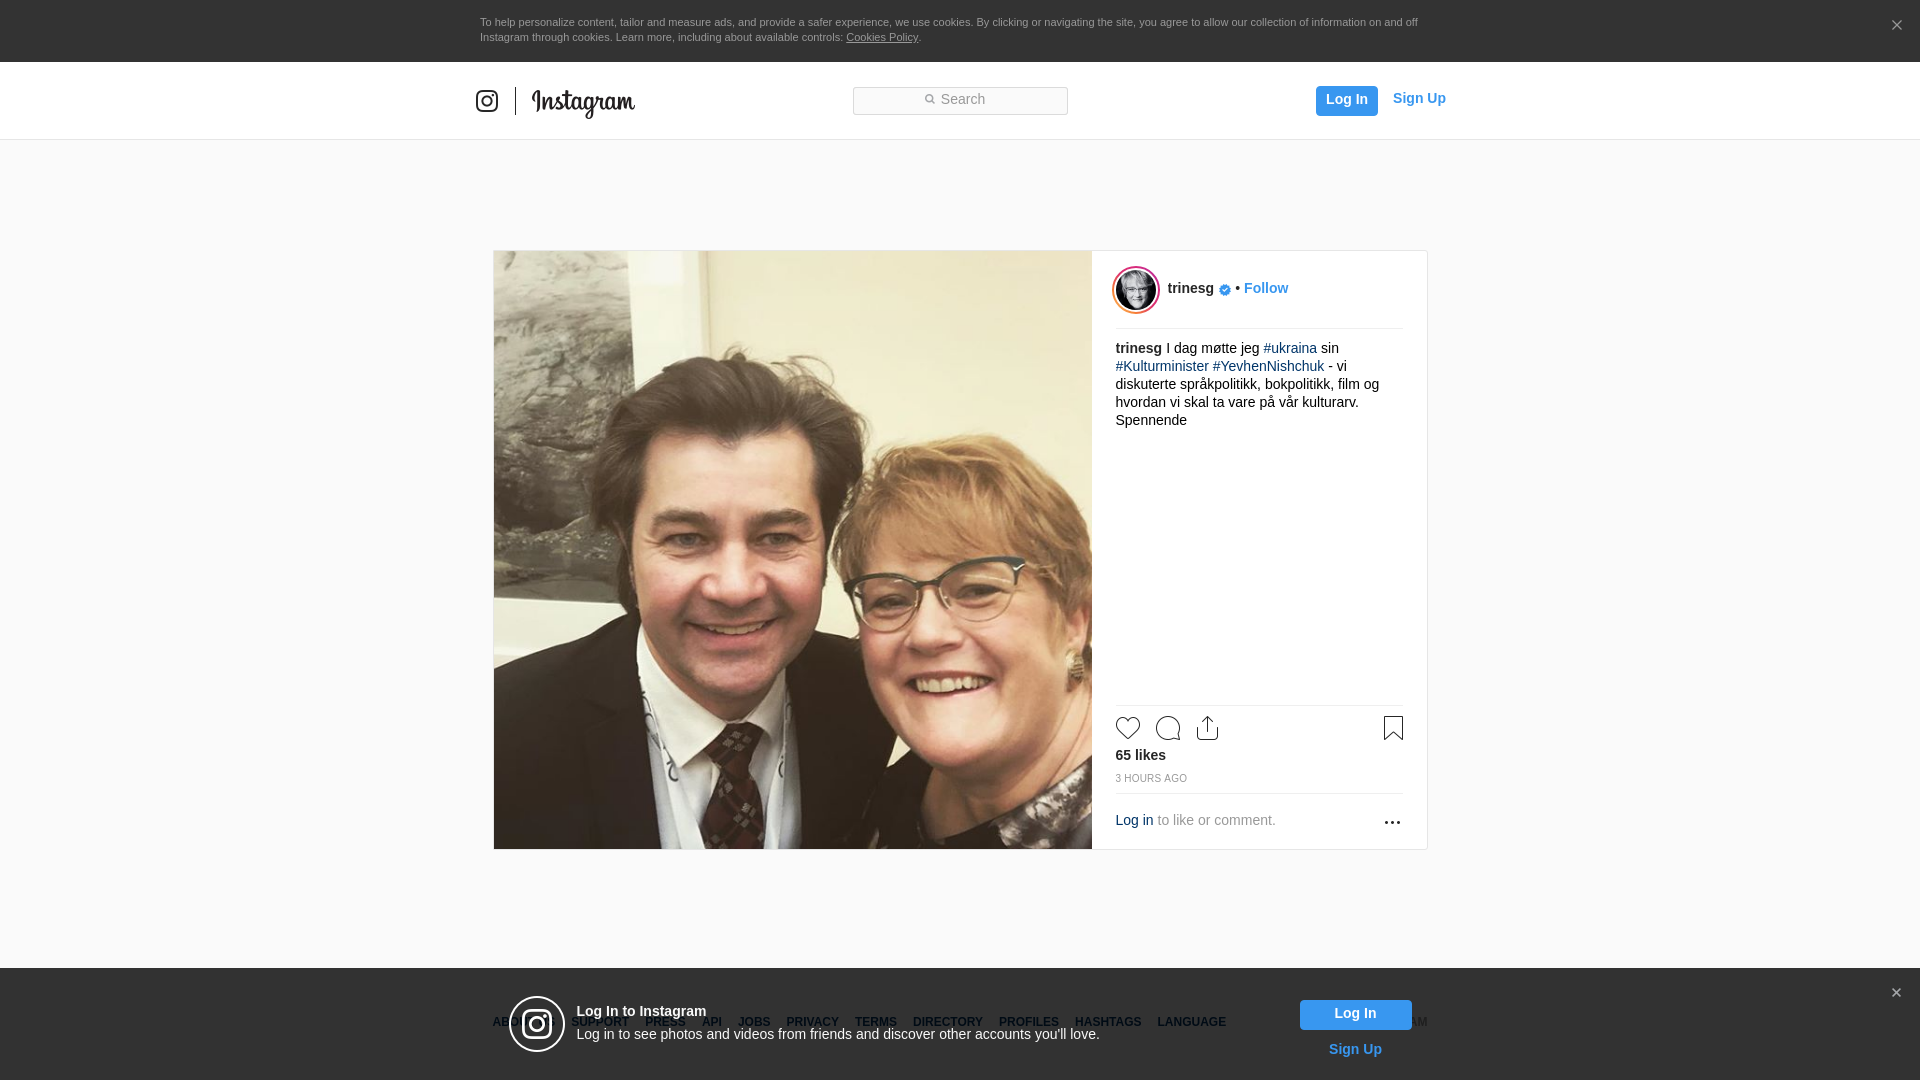The width and height of the screenshot is (1920, 1080).
Task: Open Sign Up link in bottom banner
Action: [1355, 1049]
